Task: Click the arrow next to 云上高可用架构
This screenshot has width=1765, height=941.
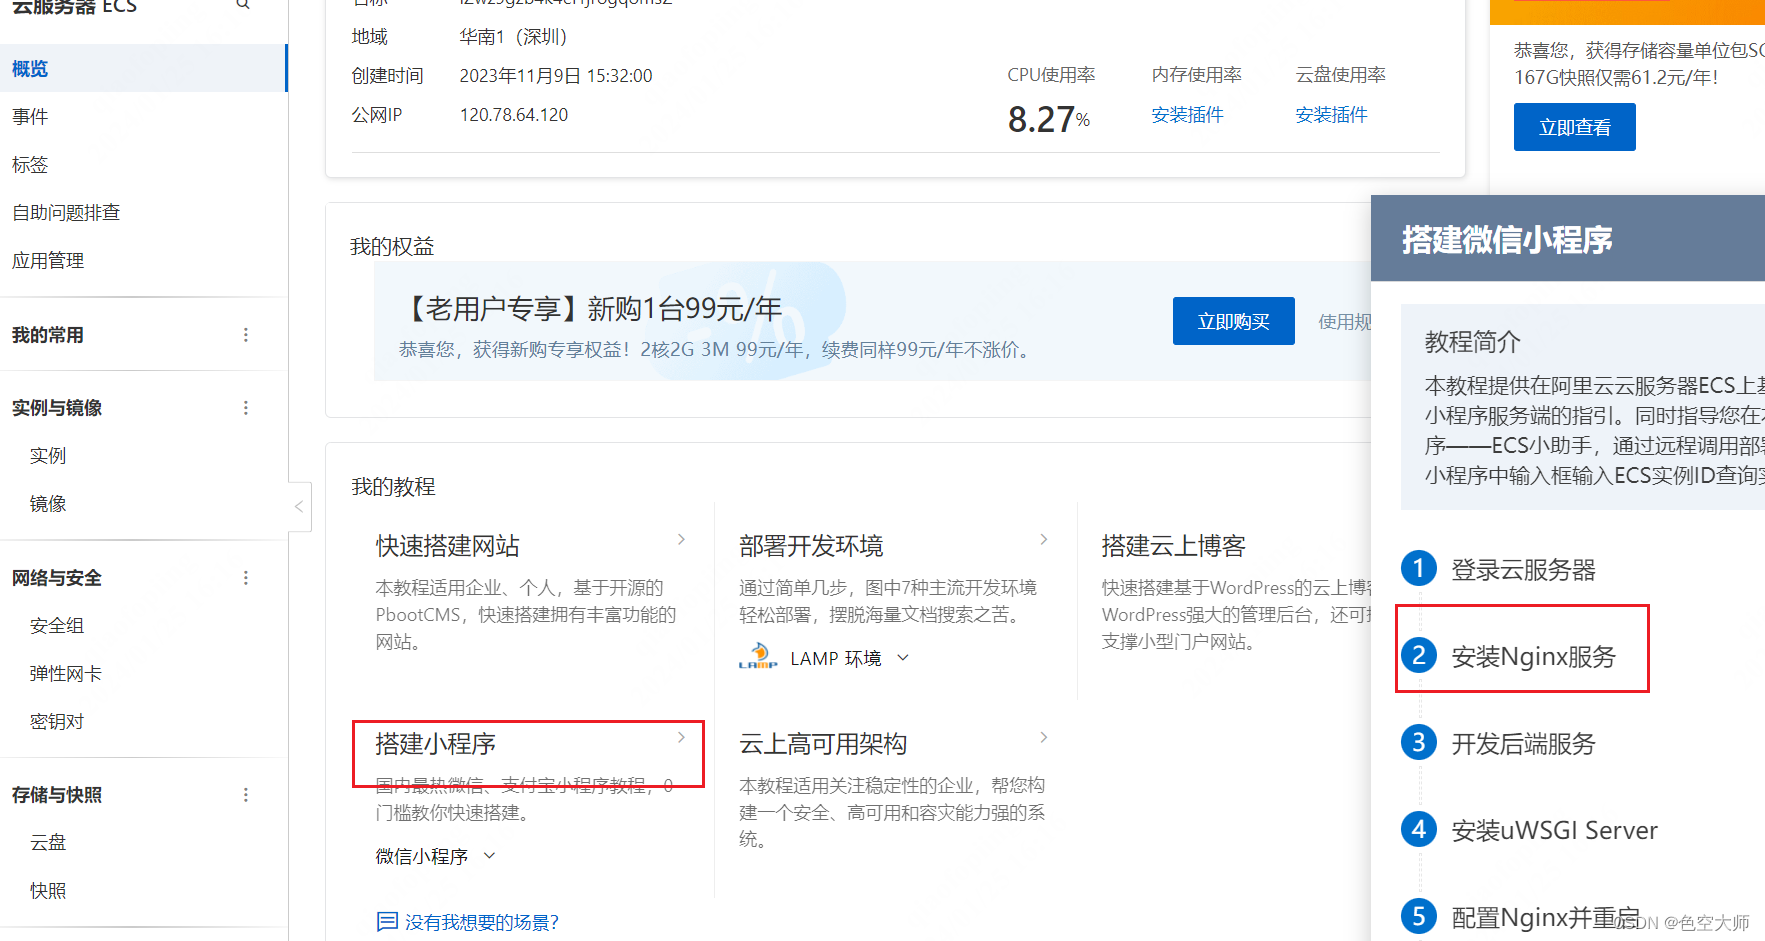Action: [1043, 738]
